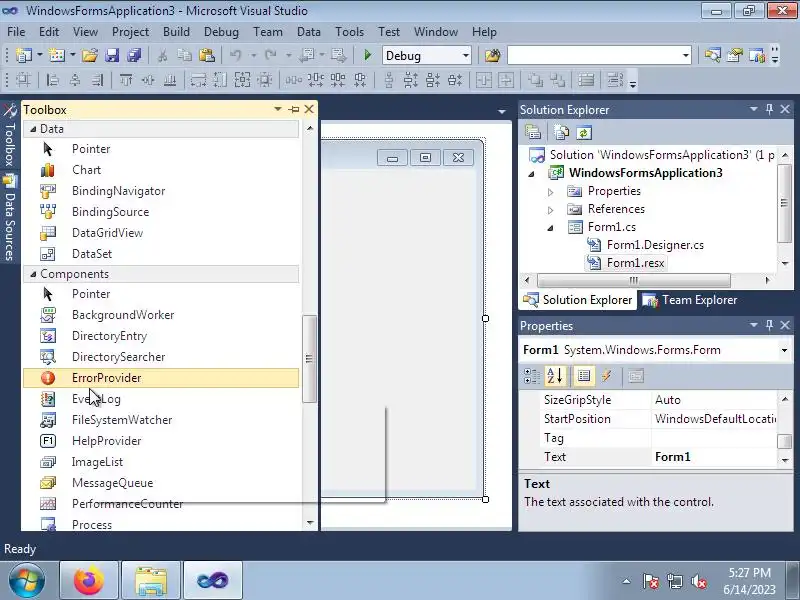Click the New Project toolbar icon
The height and width of the screenshot is (600, 800).
23,55
